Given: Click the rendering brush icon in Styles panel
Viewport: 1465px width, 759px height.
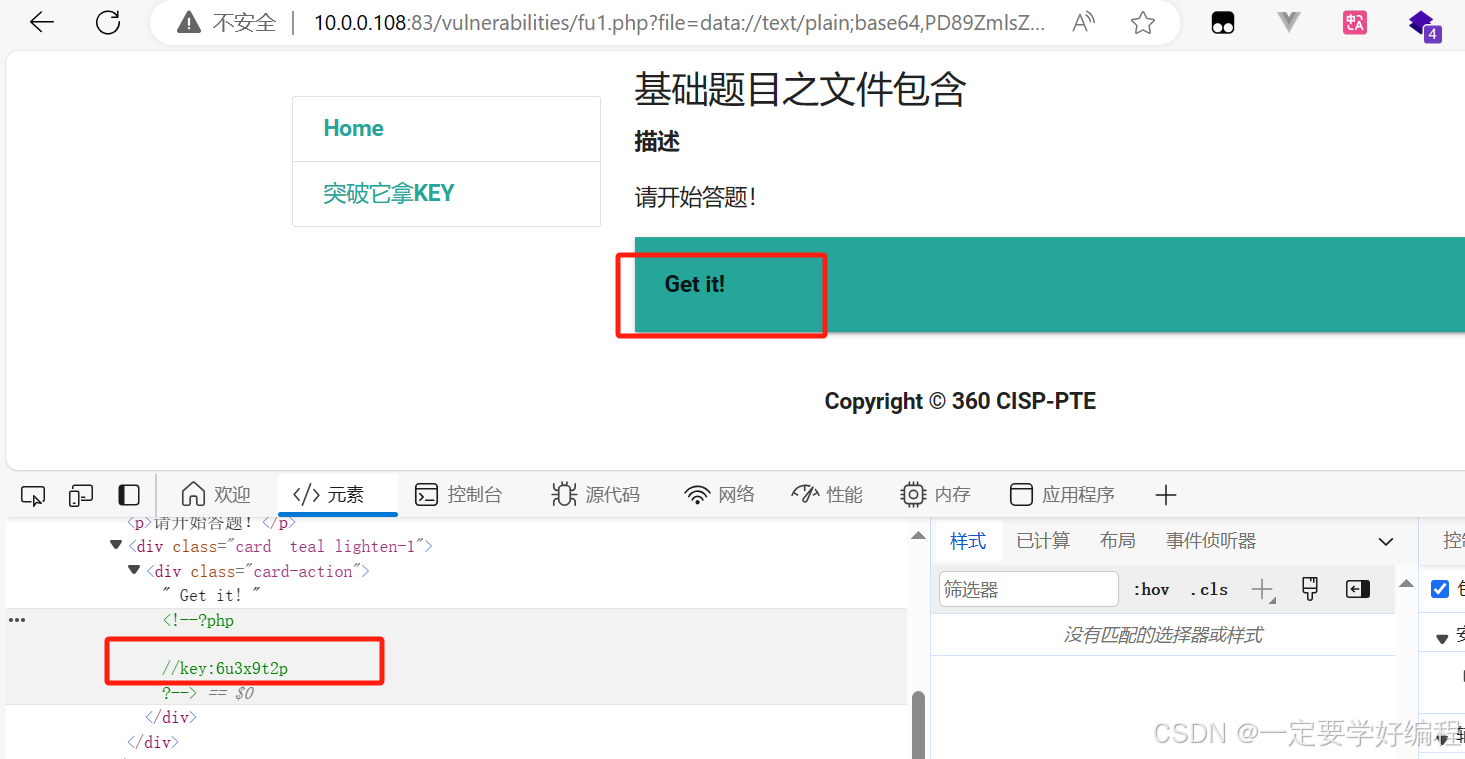Looking at the screenshot, I should (x=1309, y=589).
